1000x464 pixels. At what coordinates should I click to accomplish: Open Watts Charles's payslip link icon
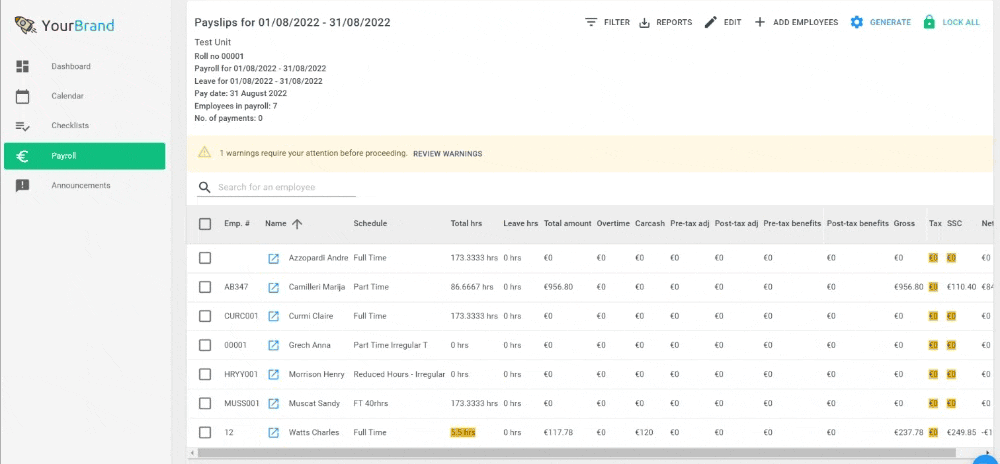[273, 433]
